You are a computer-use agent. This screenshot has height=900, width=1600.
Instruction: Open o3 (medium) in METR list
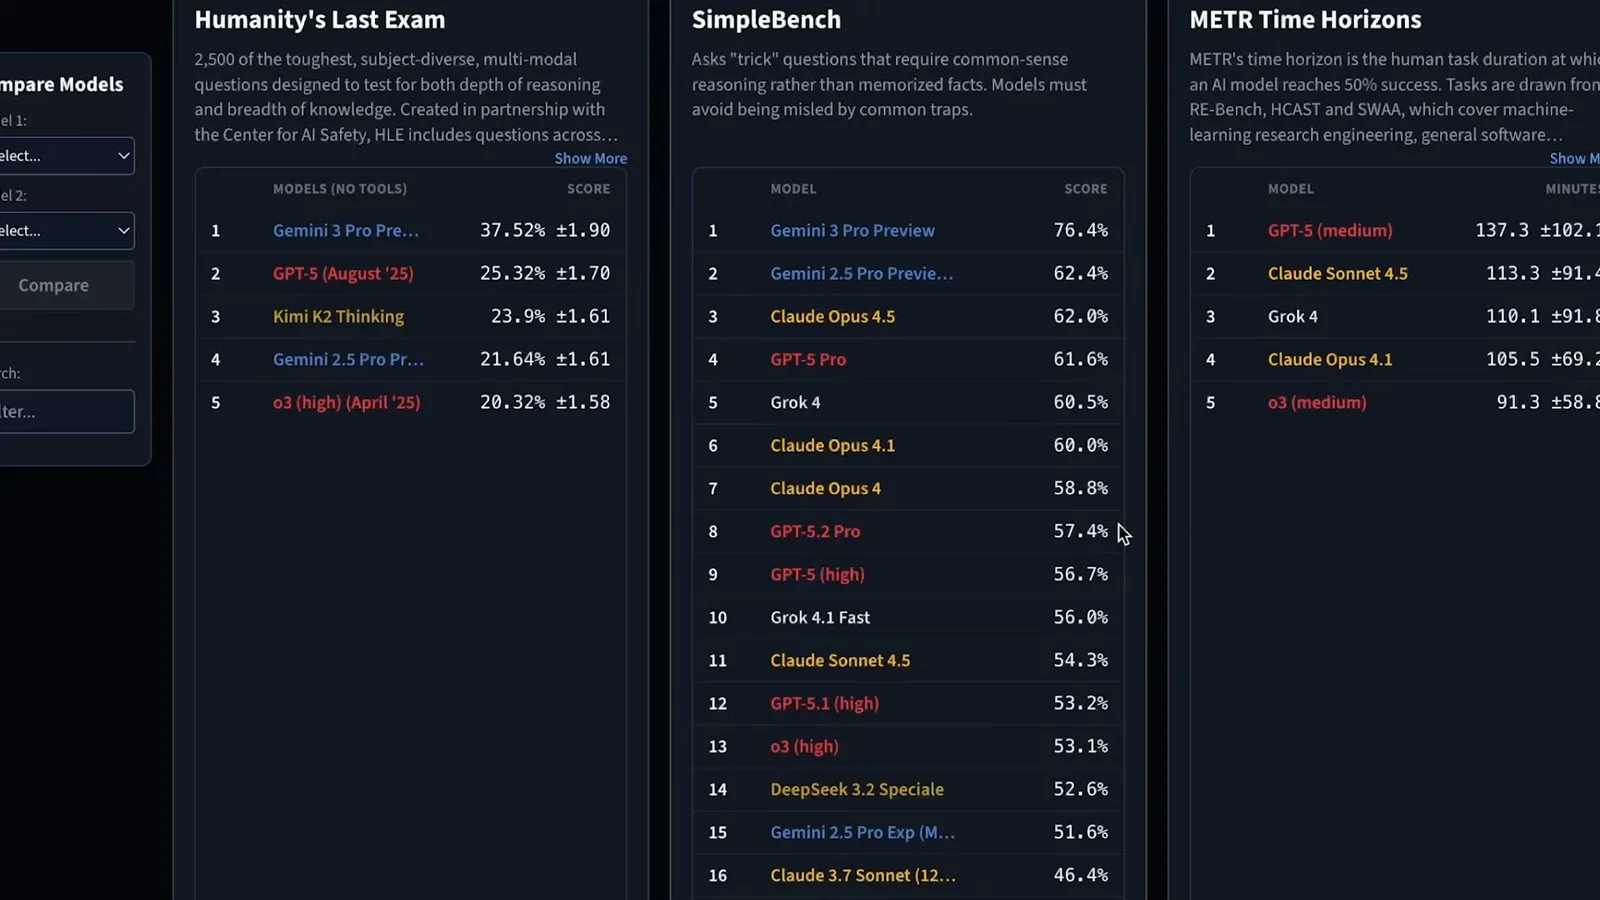click(x=1317, y=402)
